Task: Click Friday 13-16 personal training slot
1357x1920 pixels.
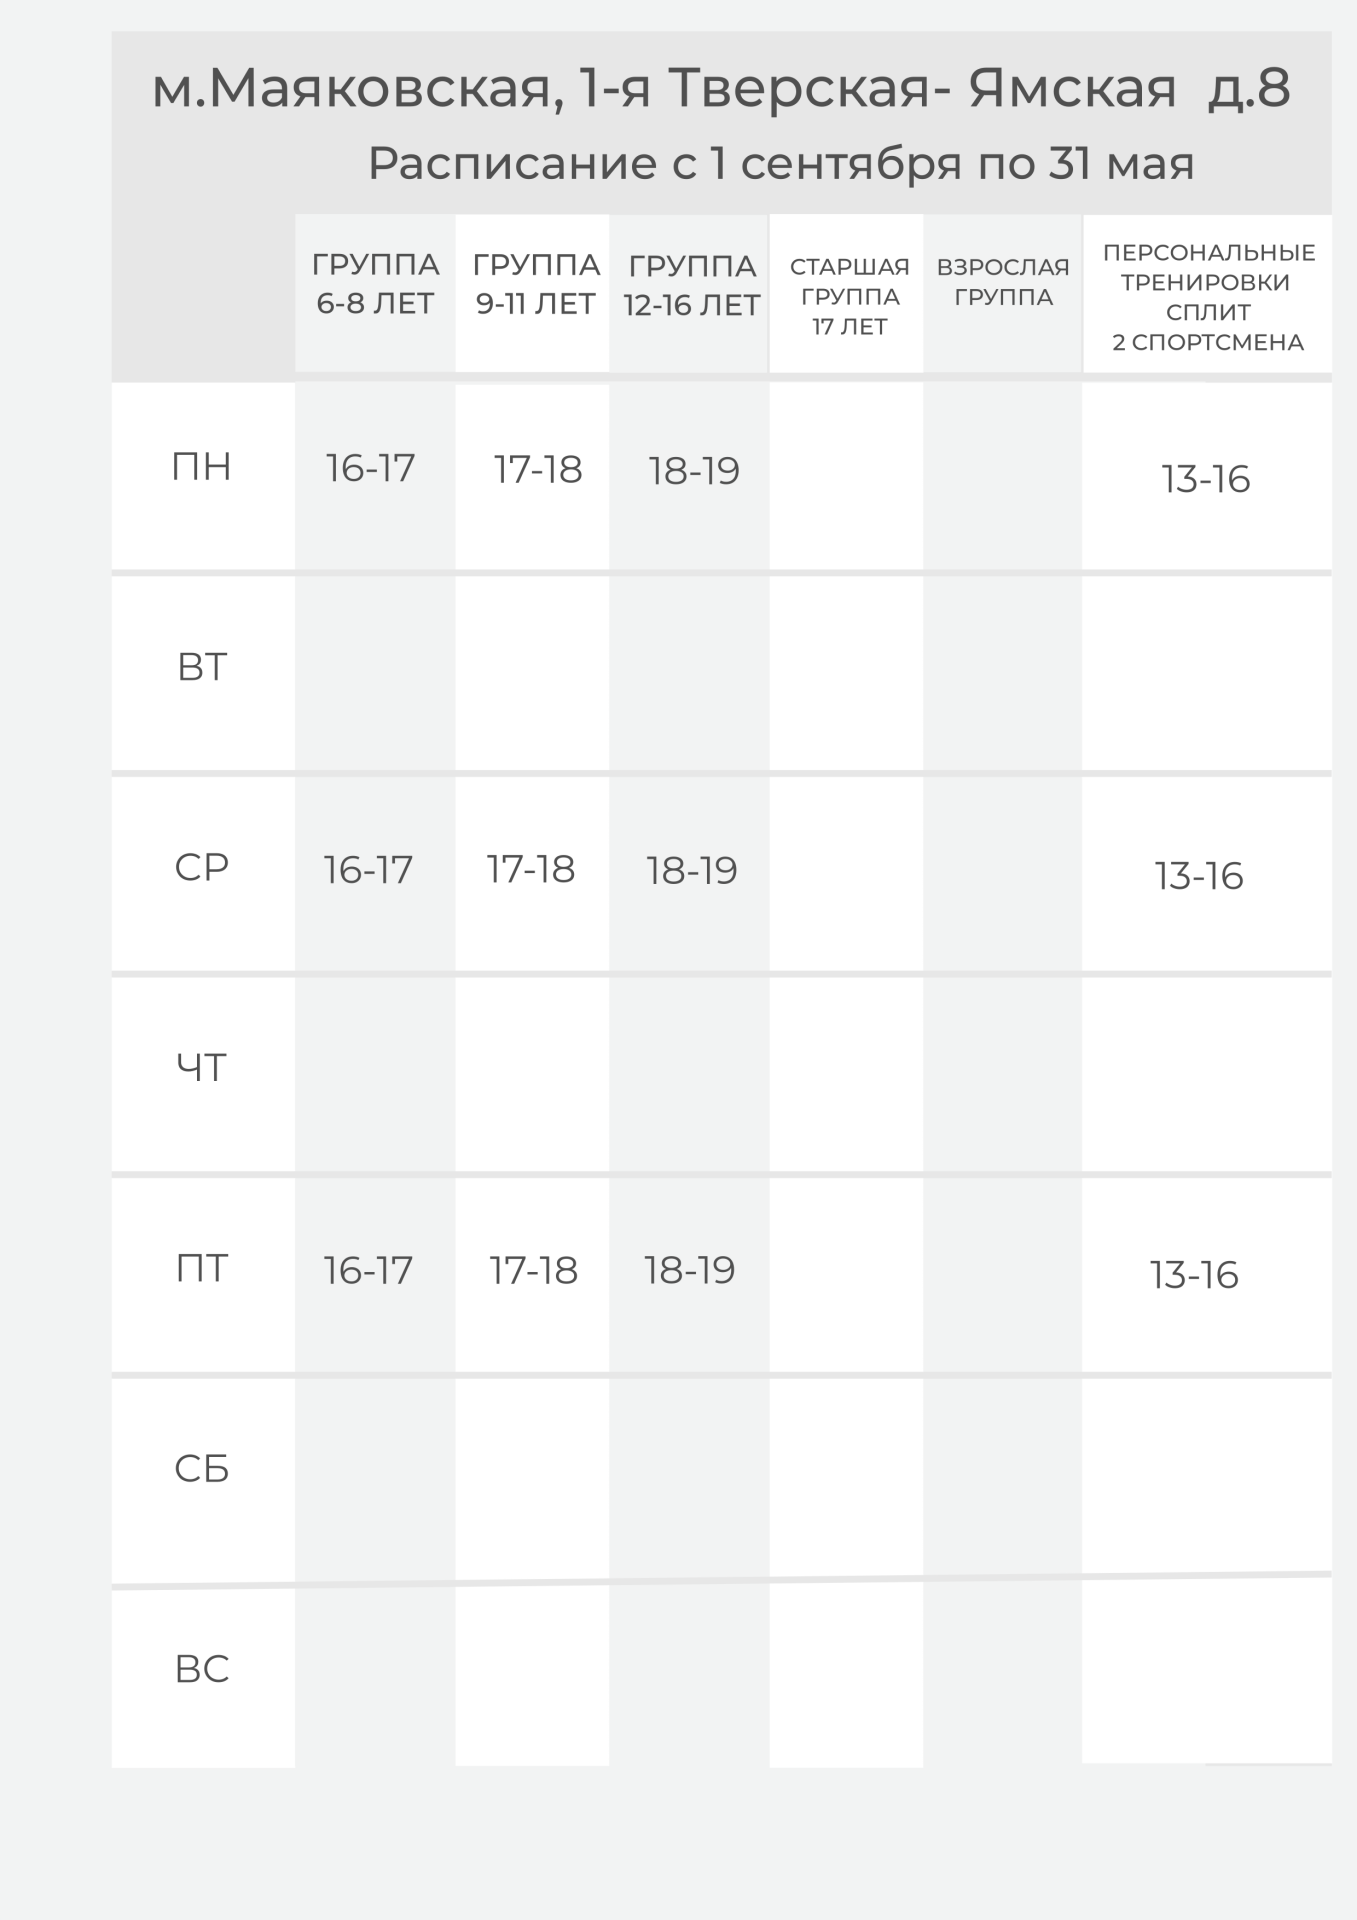Action: (x=1194, y=1275)
